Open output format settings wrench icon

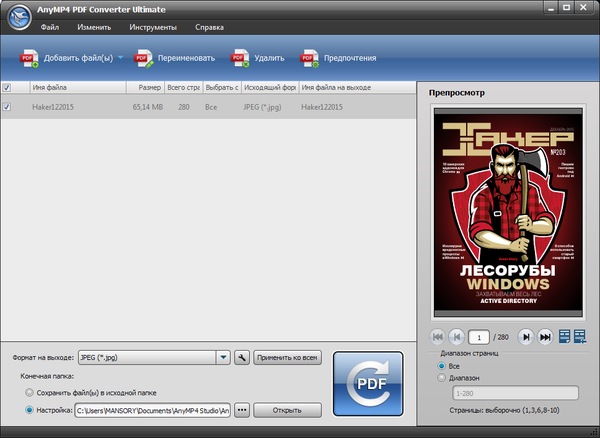click(241, 357)
